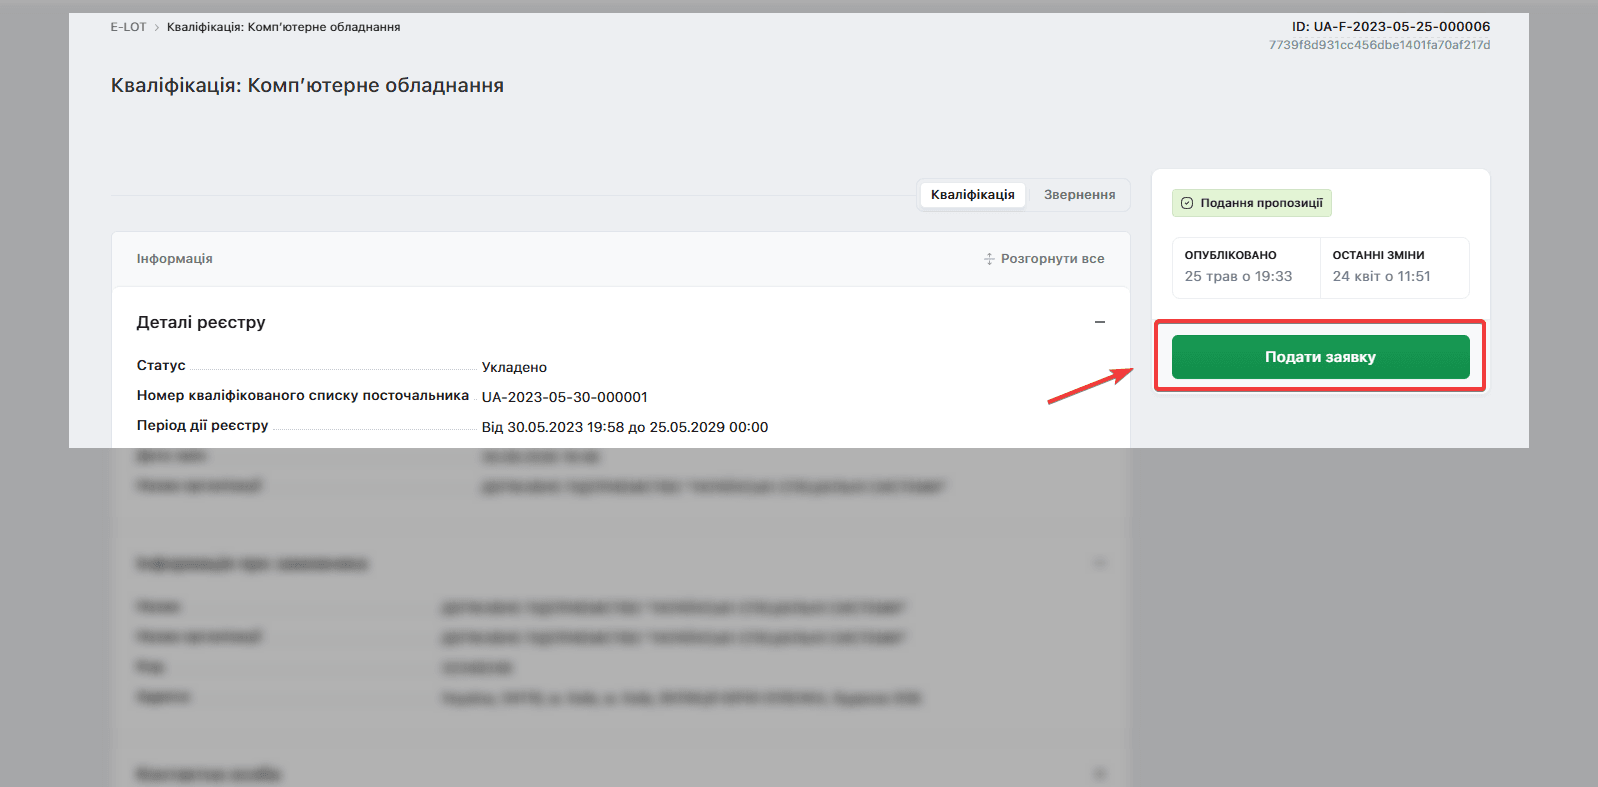The image size is (1598, 787).
Task: Click the Подання пропозиції status badge
Action: (1252, 203)
